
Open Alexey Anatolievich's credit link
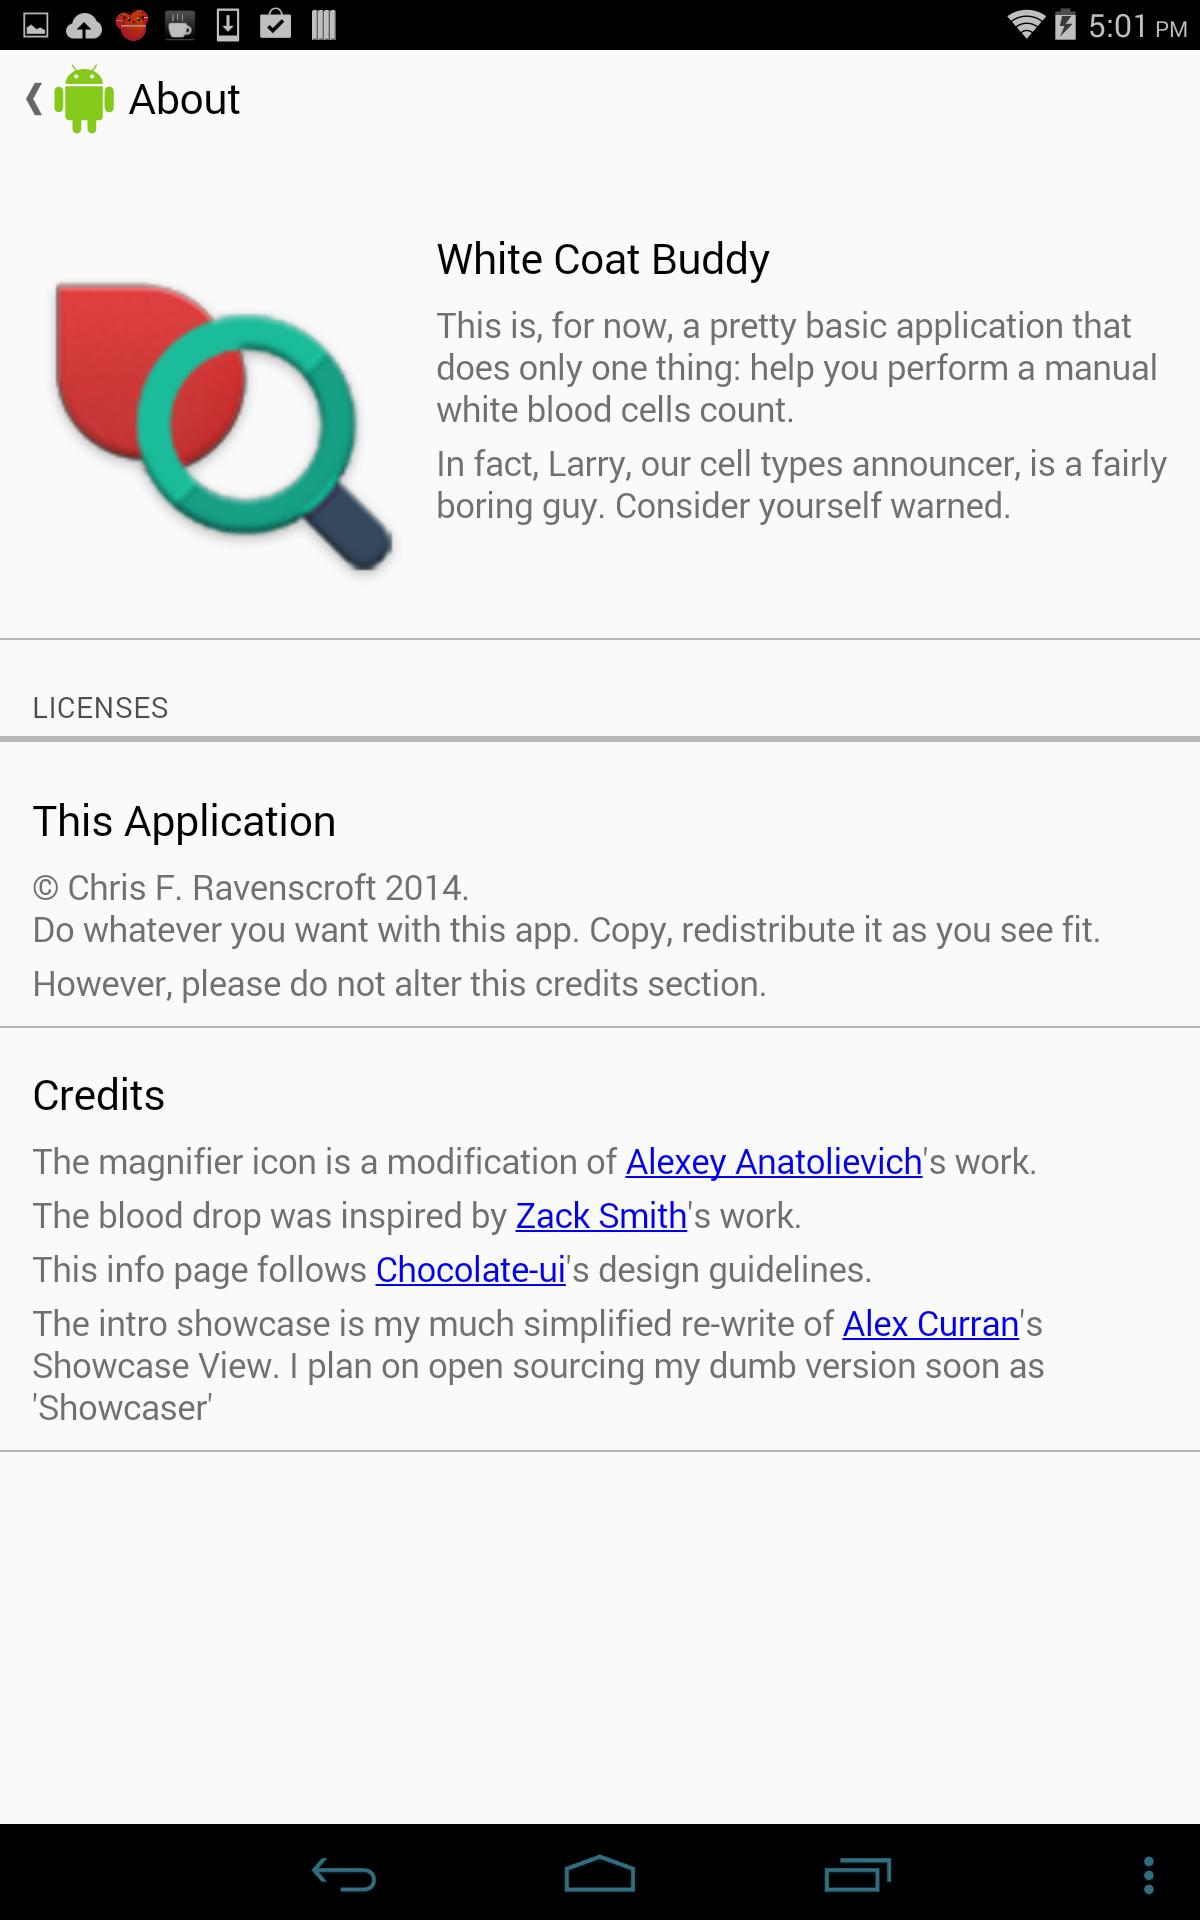(773, 1162)
